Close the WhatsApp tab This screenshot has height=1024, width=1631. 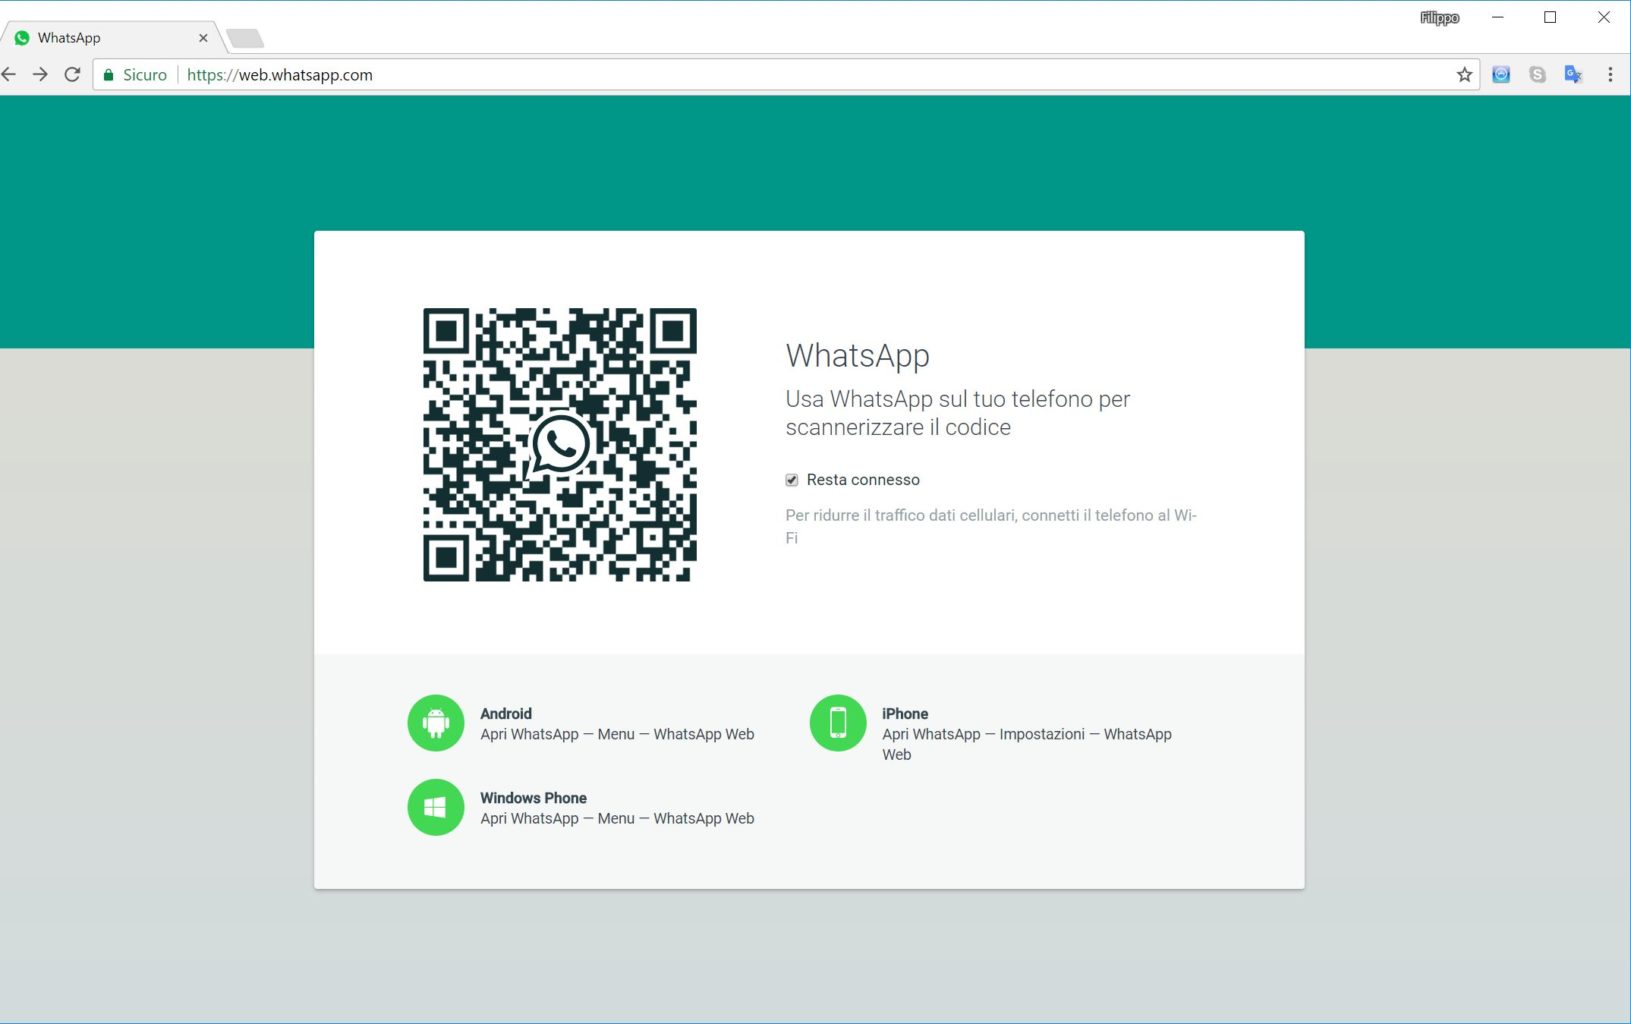203,38
